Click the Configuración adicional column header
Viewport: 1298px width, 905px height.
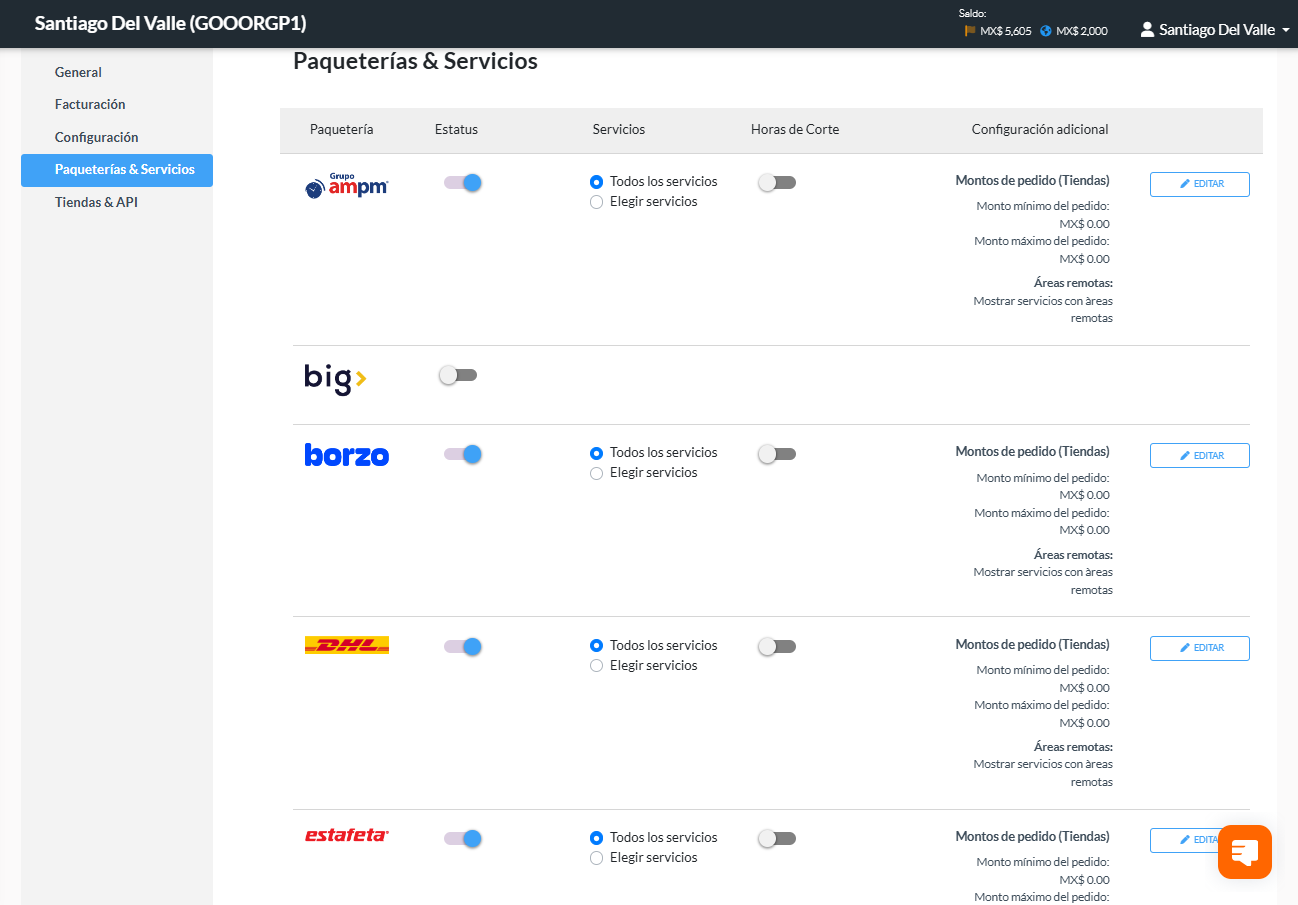coord(1040,130)
